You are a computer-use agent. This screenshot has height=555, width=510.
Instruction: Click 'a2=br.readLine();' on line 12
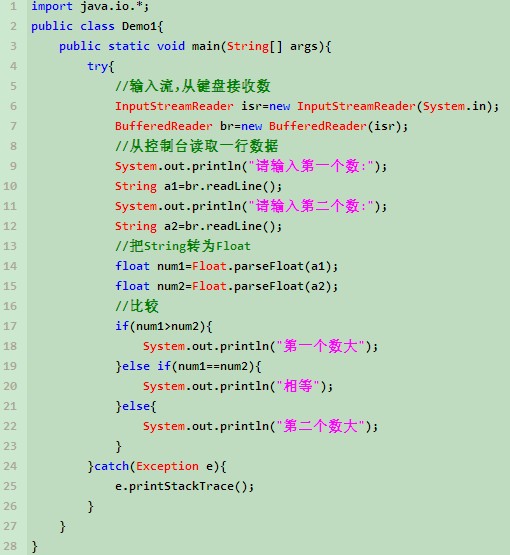[x=223, y=226]
